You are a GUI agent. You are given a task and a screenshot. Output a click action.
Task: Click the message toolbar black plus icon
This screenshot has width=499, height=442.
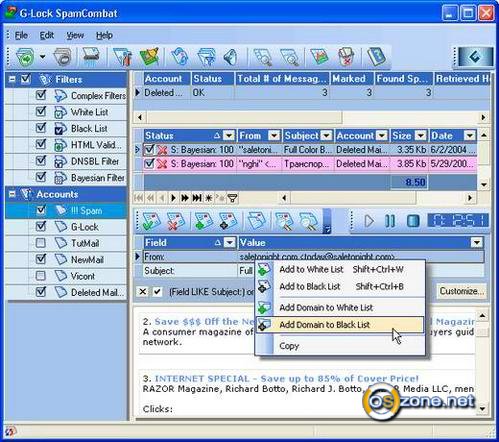228,221
